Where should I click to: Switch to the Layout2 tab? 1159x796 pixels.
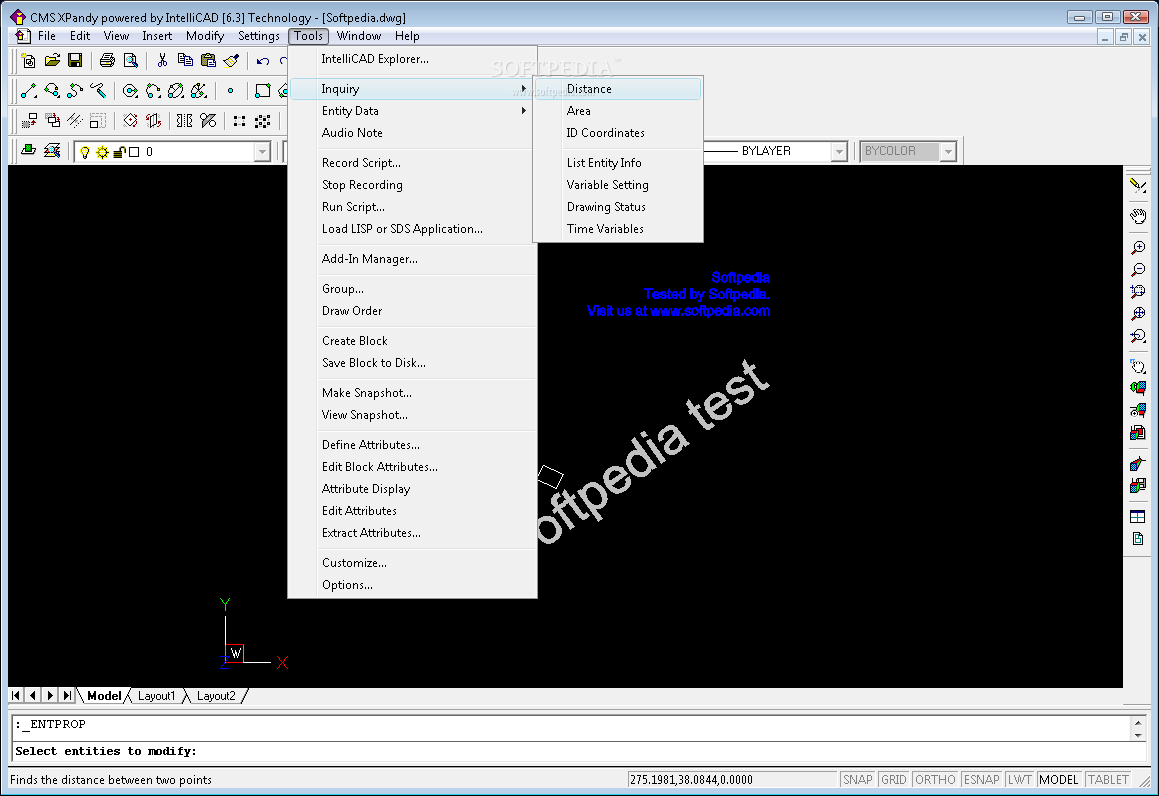click(216, 695)
